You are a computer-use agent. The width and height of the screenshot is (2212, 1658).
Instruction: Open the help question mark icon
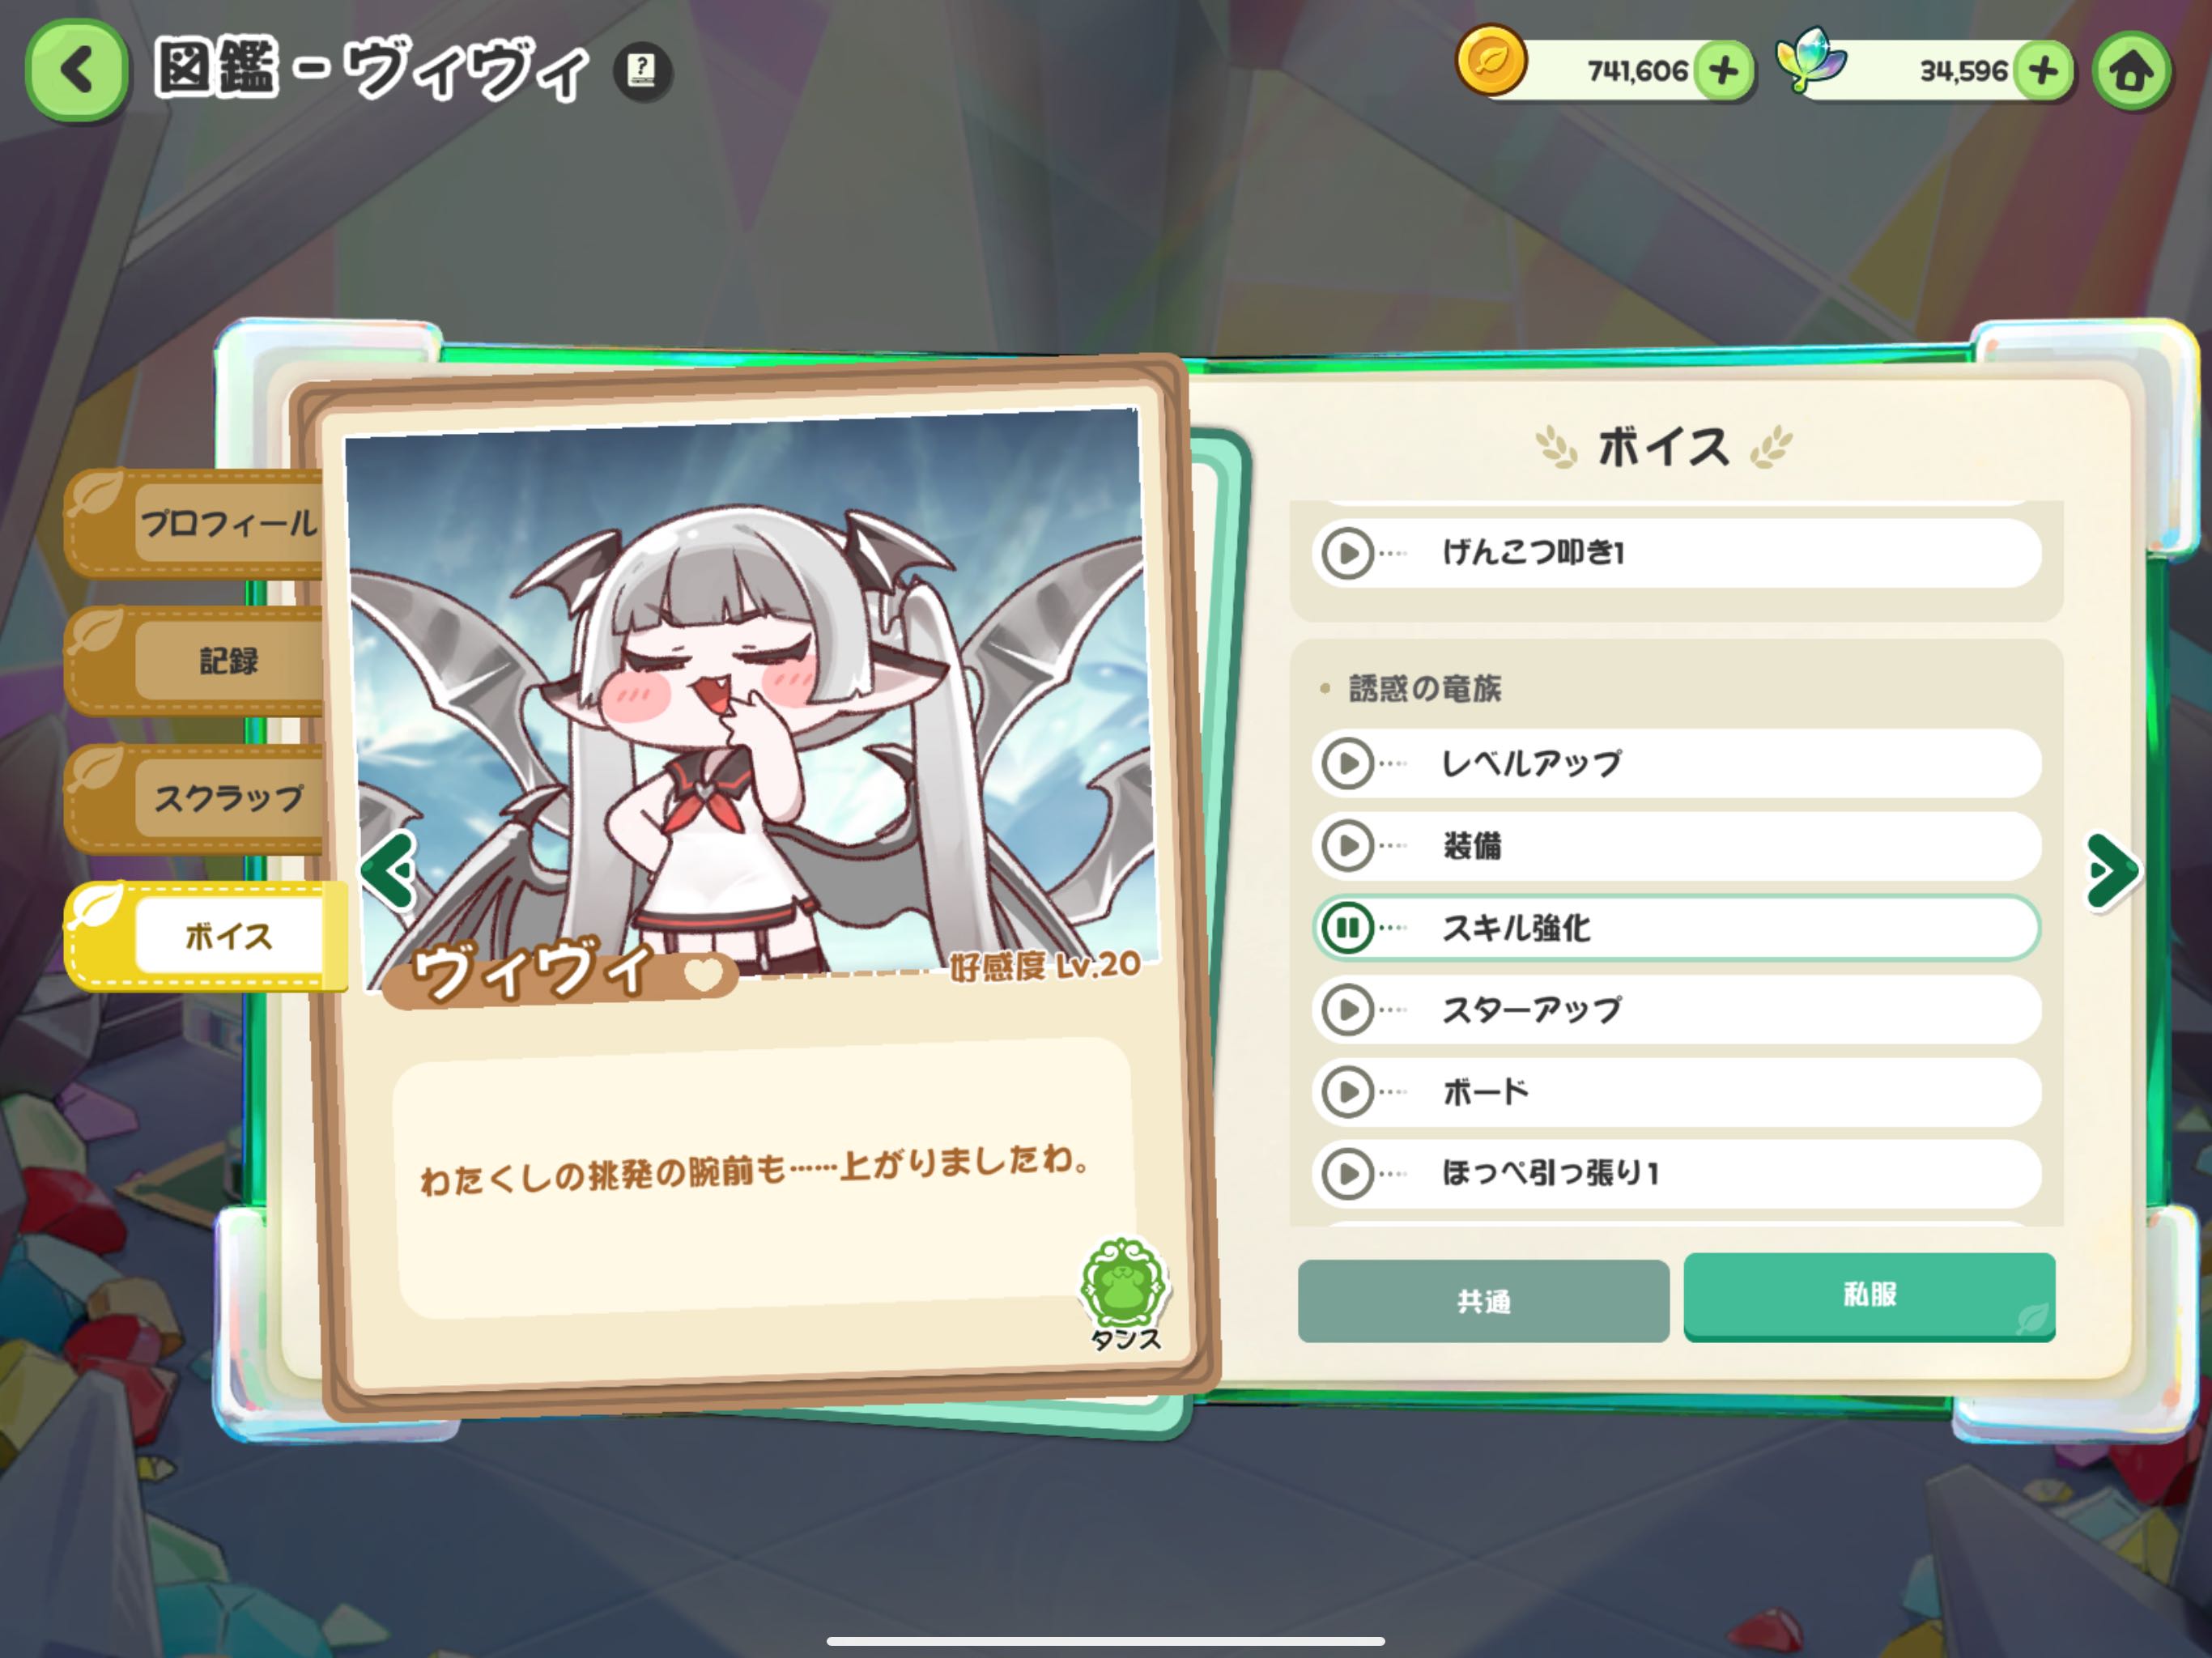(642, 71)
